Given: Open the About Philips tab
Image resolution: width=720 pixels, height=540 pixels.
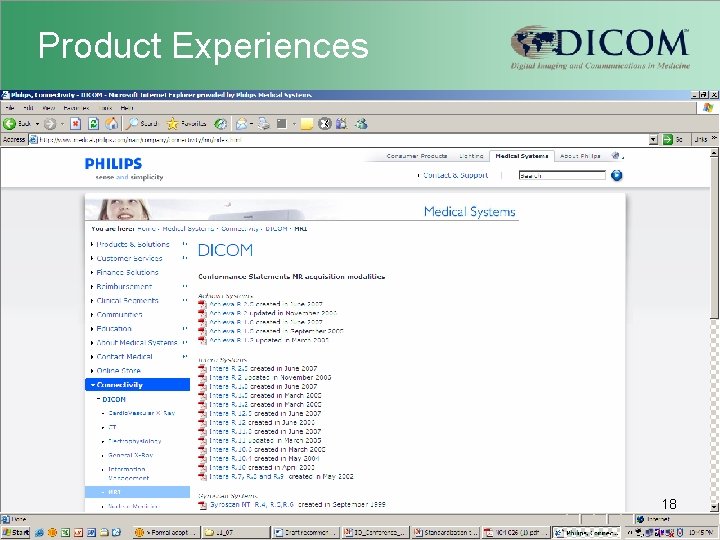Looking at the screenshot, I should (x=580, y=156).
